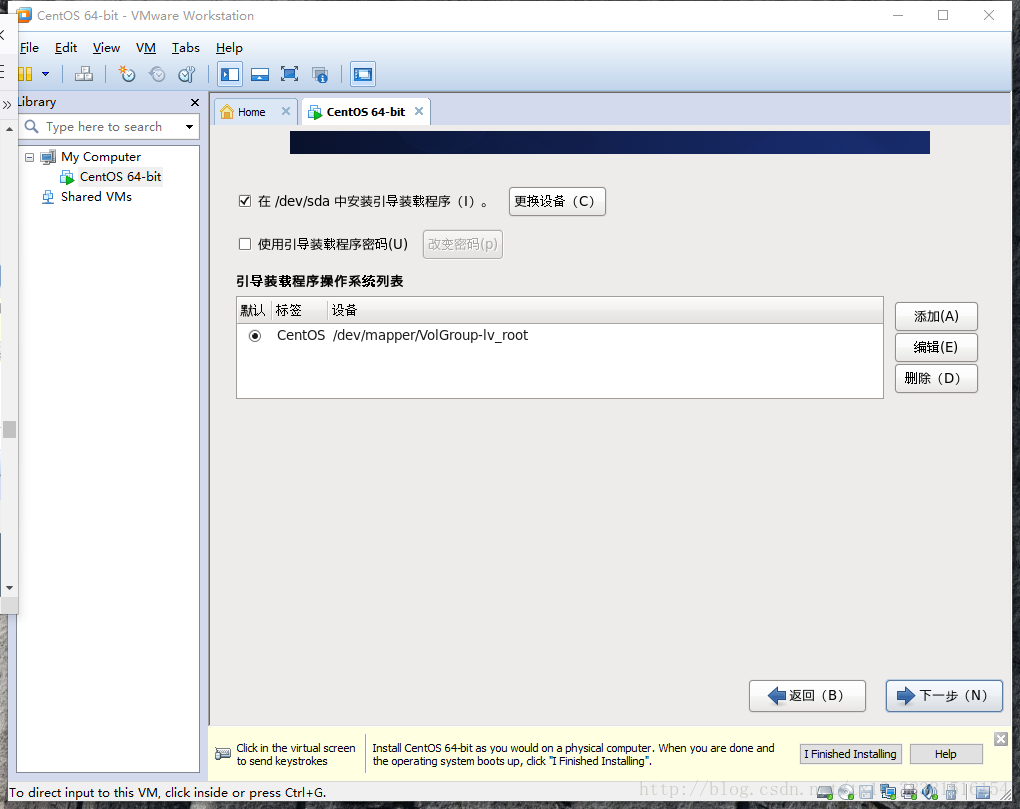This screenshot has width=1020, height=809.
Task: Close the CentOS 64-bit tab
Action: (x=419, y=111)
